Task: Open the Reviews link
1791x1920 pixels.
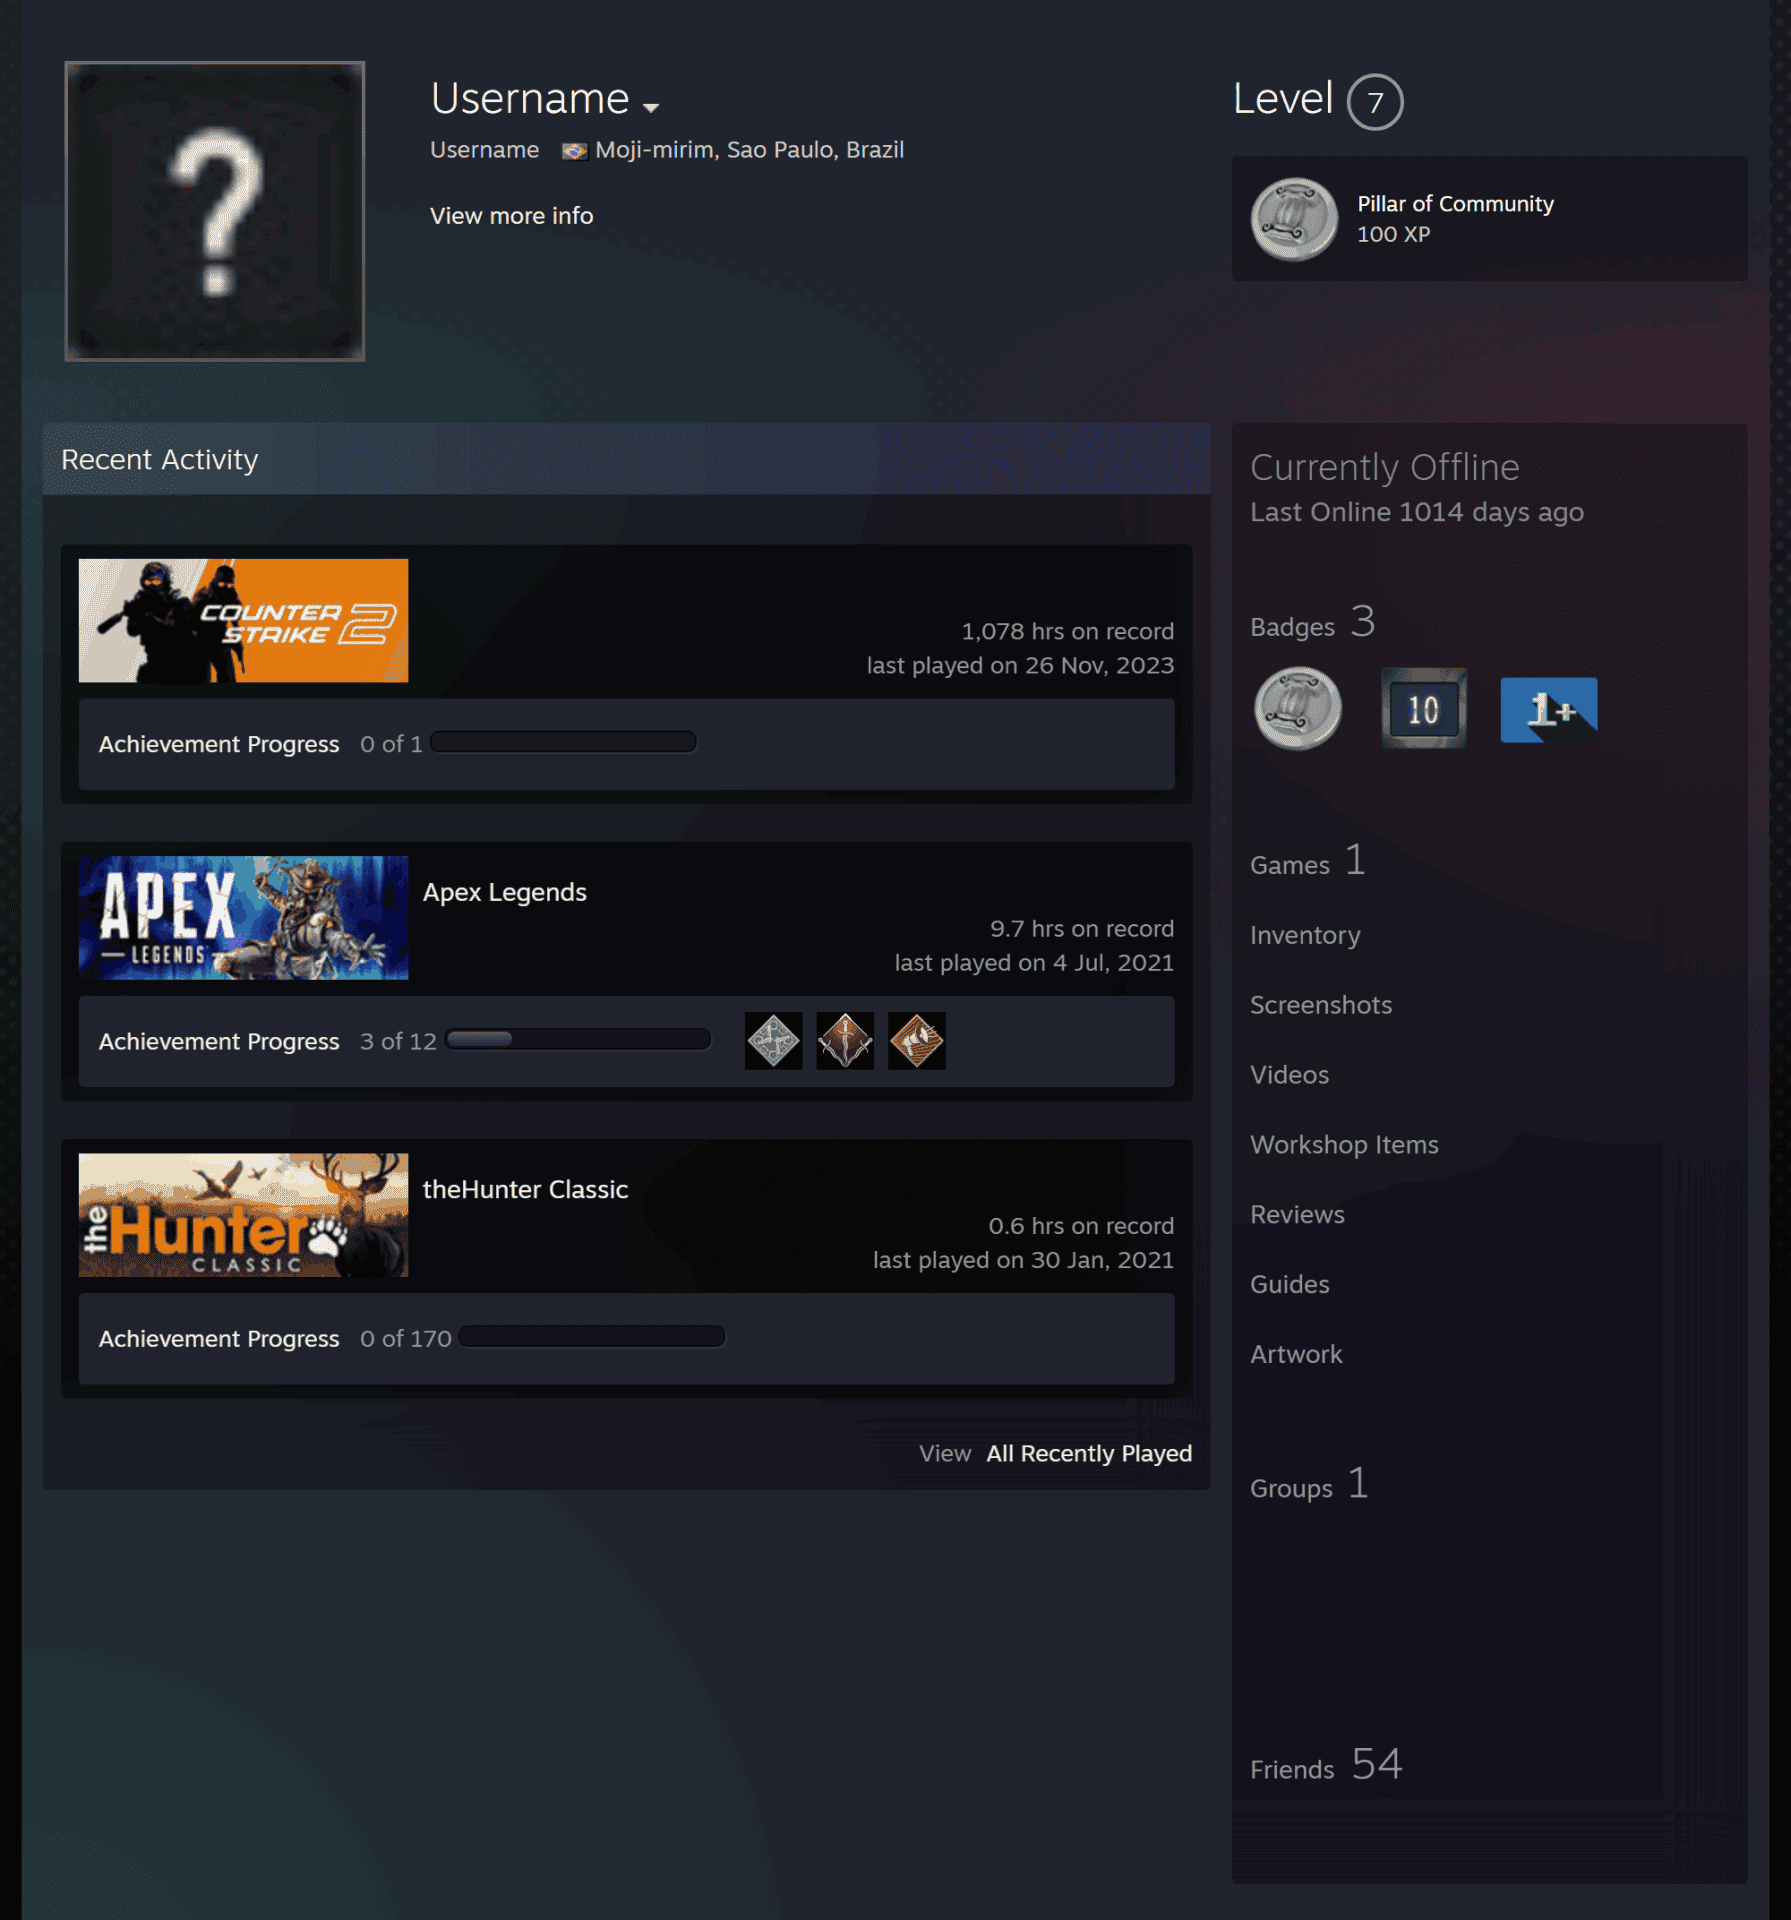Action: [x=1297, y=1215]
